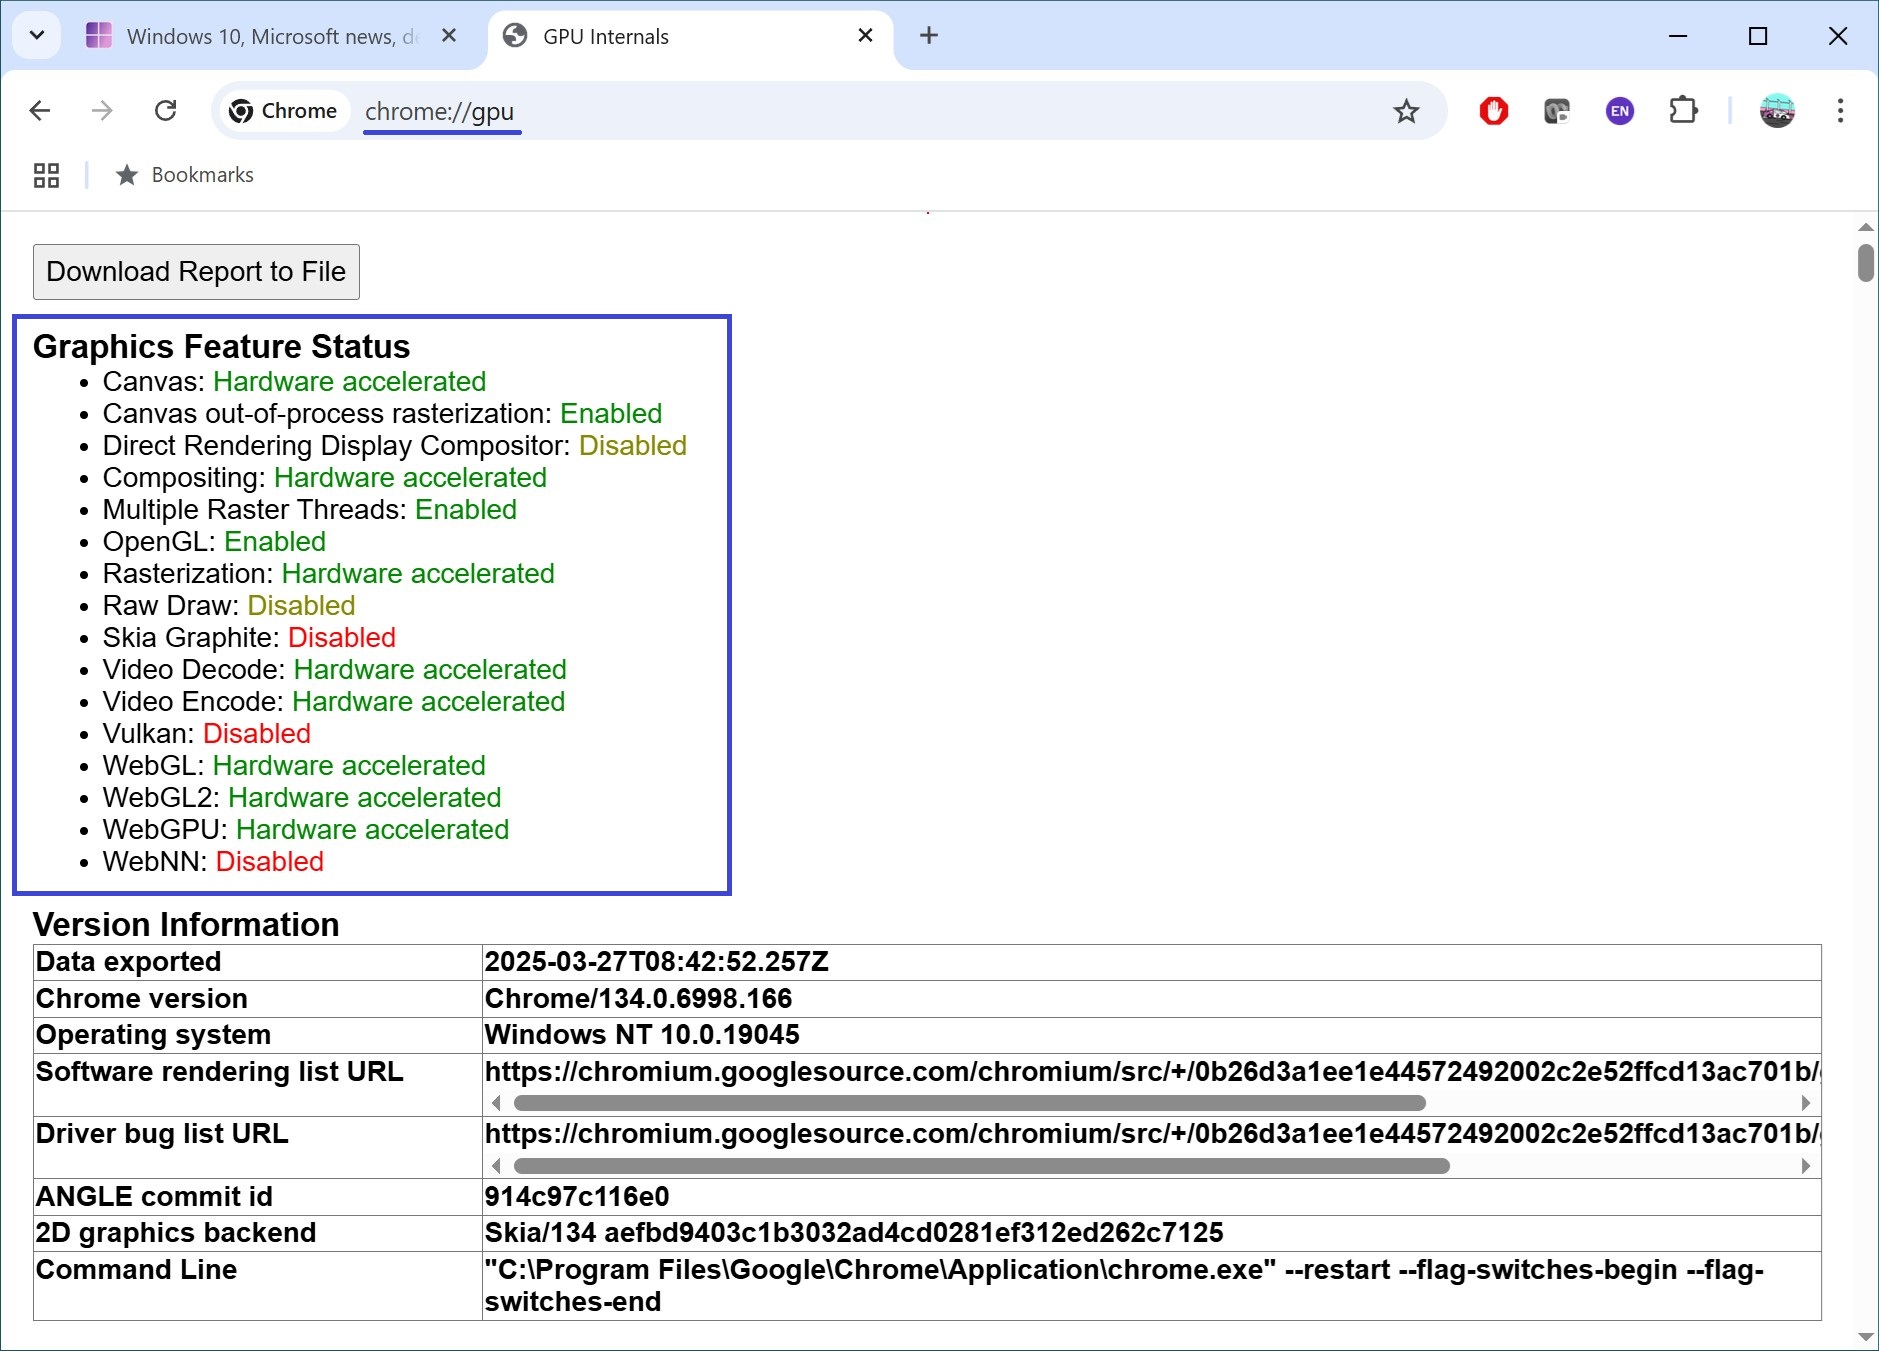
Task: Click the Canvas: Hardware accelerated entry
Action: coord(294,382)
